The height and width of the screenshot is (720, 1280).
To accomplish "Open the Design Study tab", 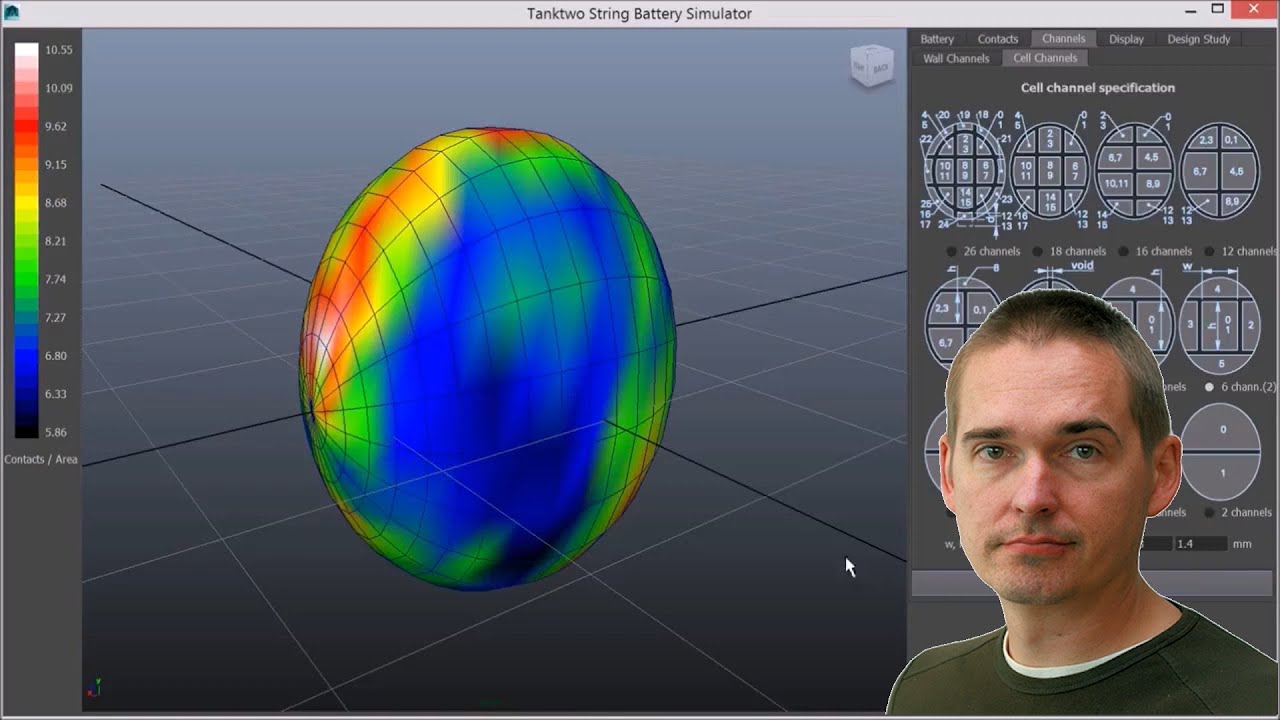I will 1199,39.
